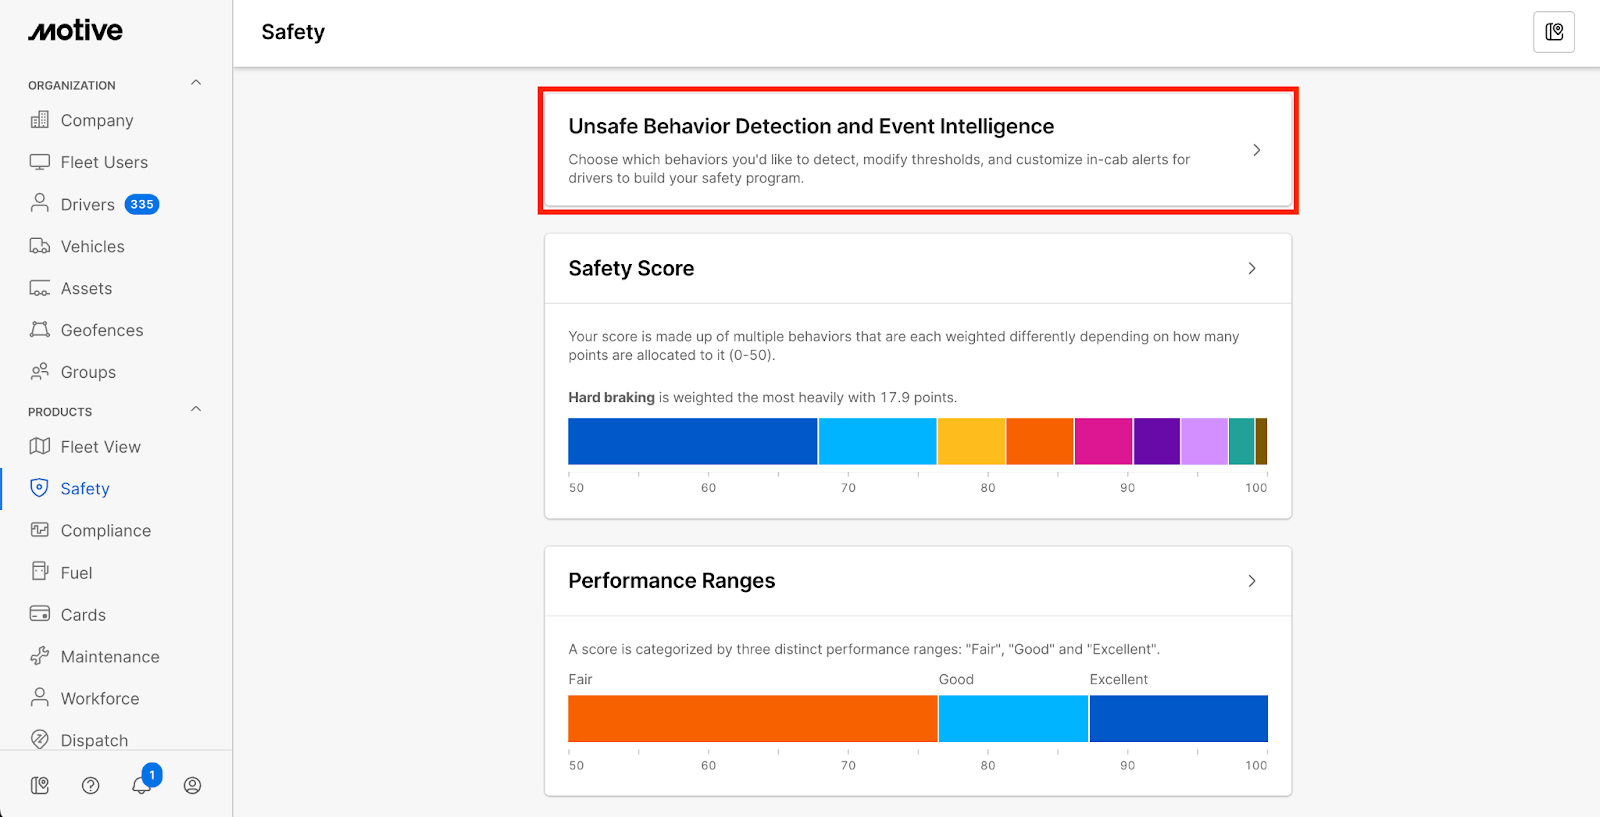Open the user profile icon

pos(192,786)
